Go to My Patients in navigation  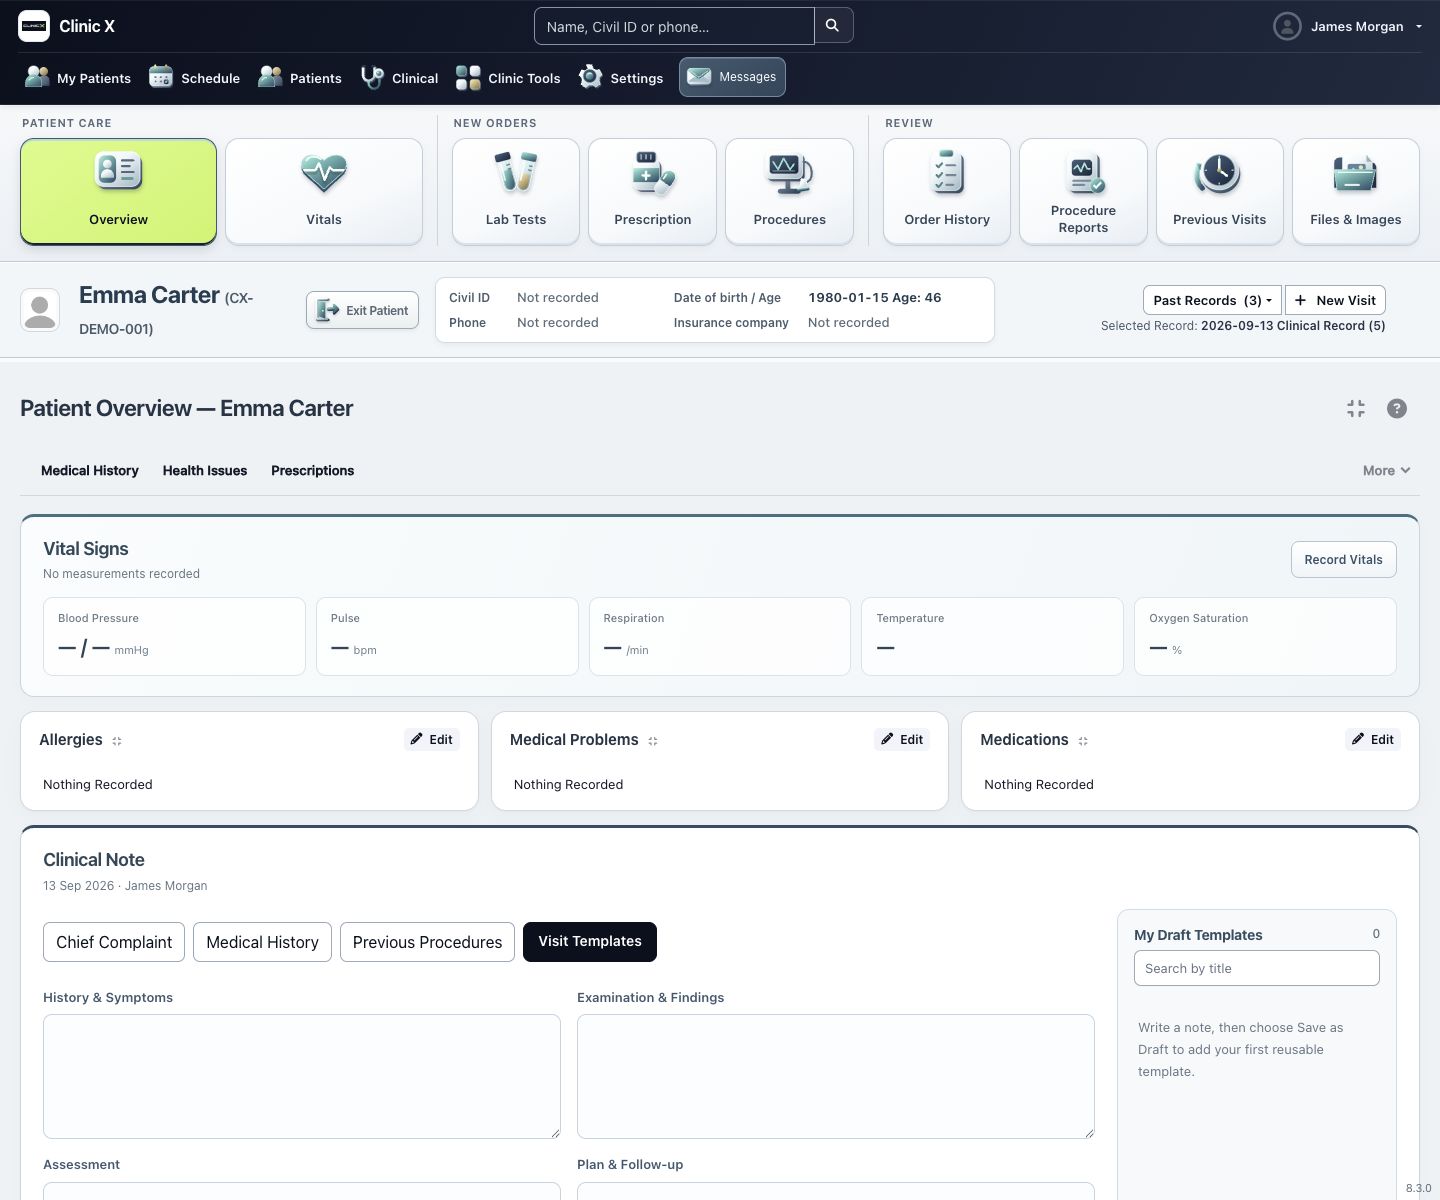[x=78, y=77]
